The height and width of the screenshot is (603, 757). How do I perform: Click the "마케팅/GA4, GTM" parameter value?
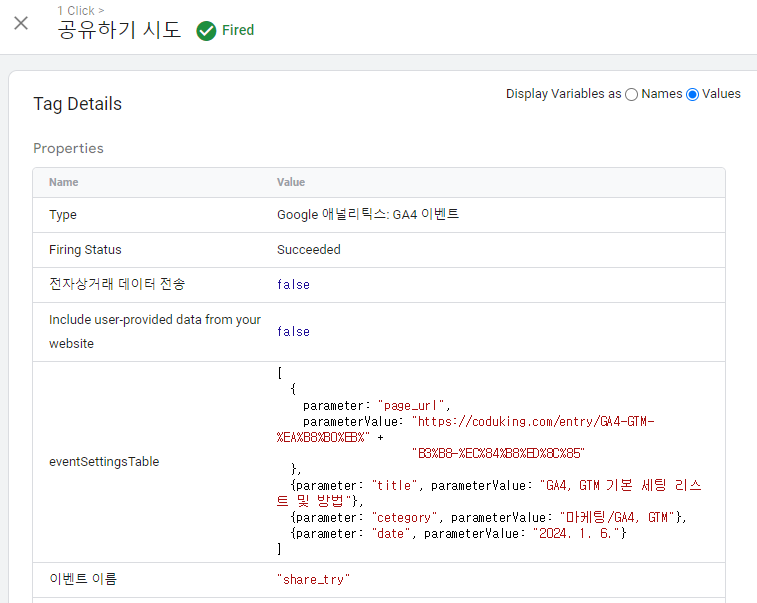click(617, 517)
